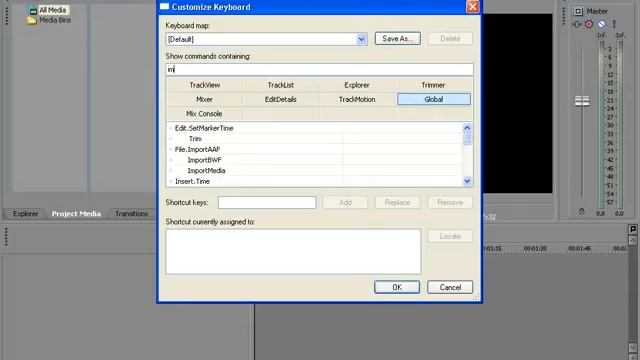Focus the Shortcut keys input field
The image size is (640, 360).
[267, 202]
